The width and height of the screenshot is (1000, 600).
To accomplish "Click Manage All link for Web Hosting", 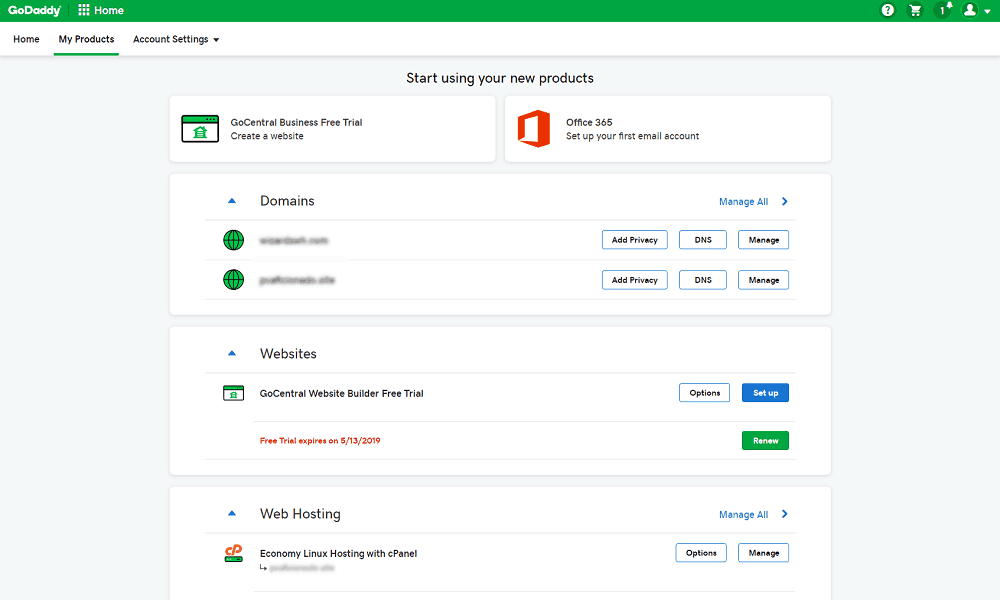I will click(744, 515).
